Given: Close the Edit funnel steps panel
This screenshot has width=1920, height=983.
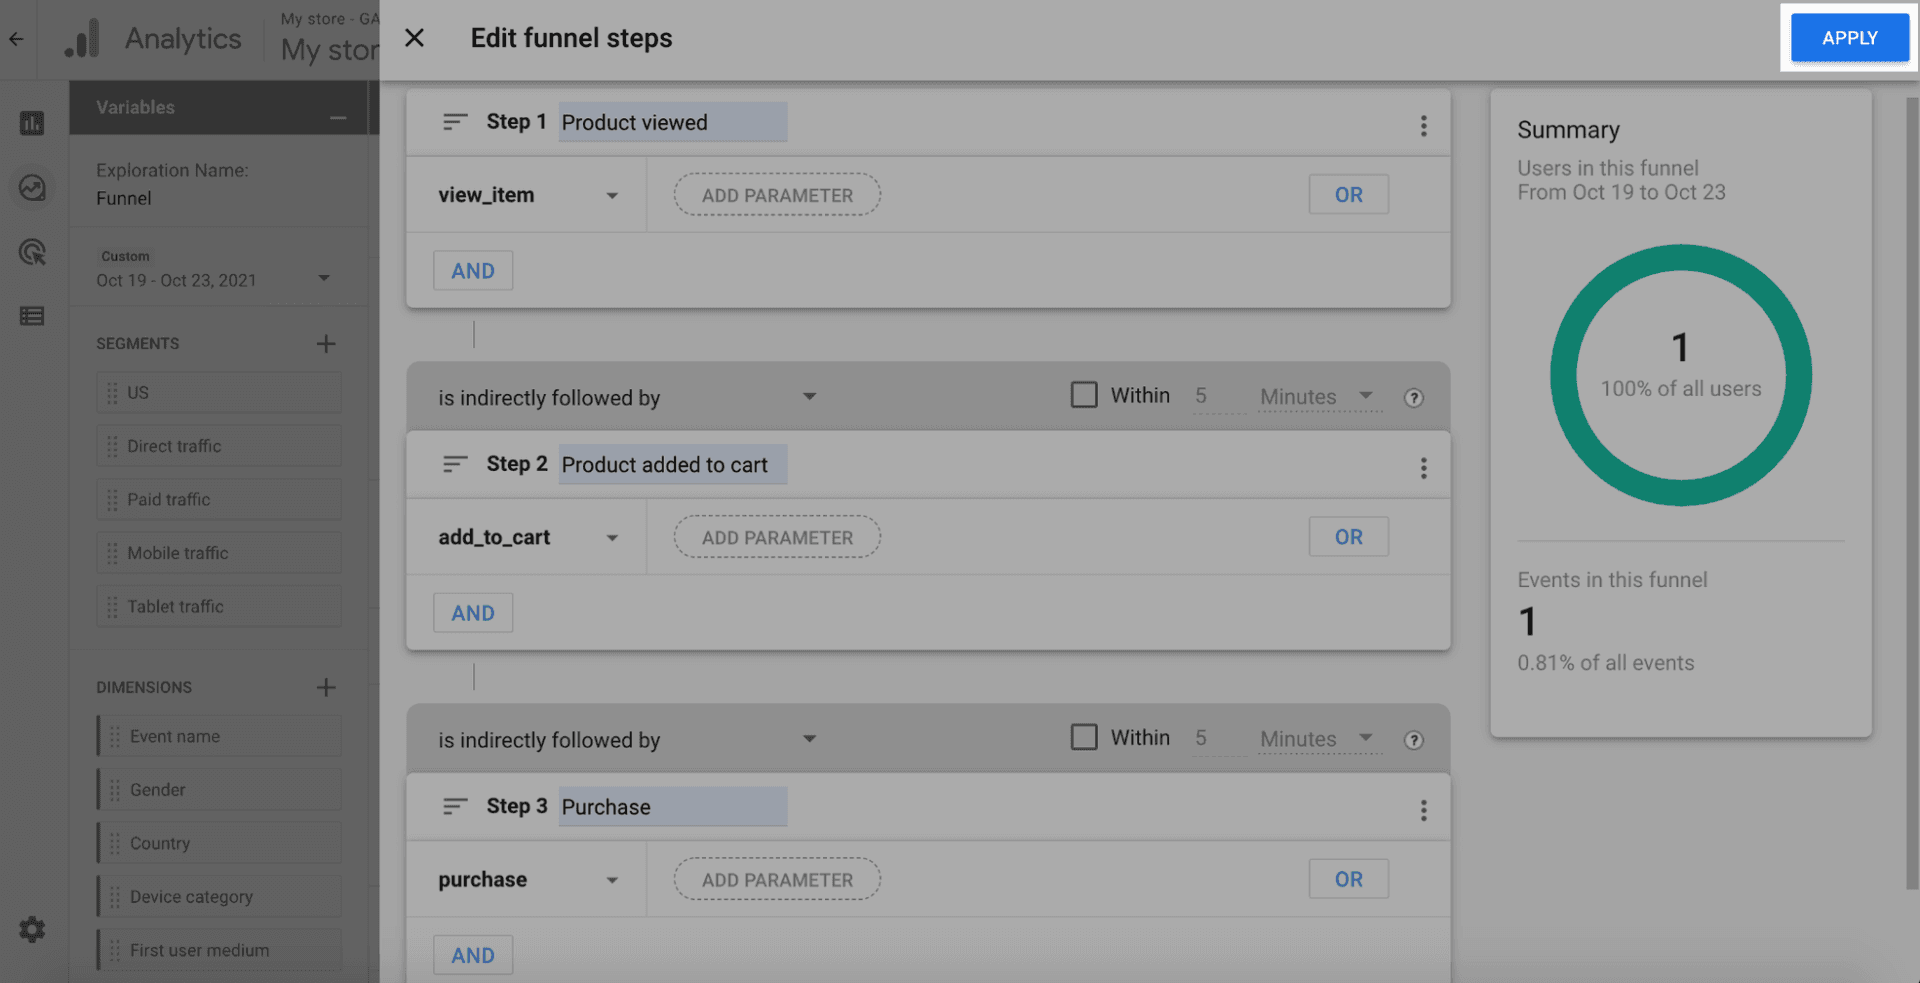Looking at the screenshot, I should 414,38.
